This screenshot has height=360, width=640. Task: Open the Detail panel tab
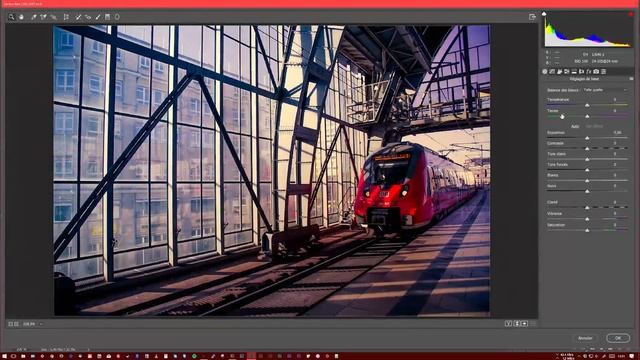coord(560,71)
